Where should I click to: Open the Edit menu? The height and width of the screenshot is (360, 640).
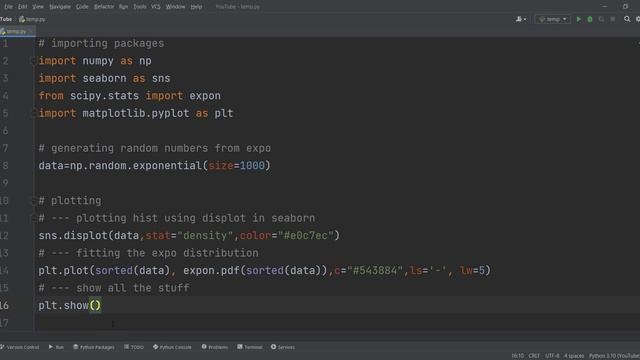click(x=22, y=7)
